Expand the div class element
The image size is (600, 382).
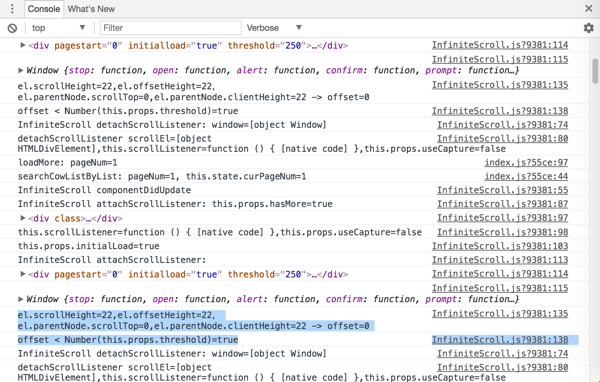pyautogui.click(x=23, y=218)
